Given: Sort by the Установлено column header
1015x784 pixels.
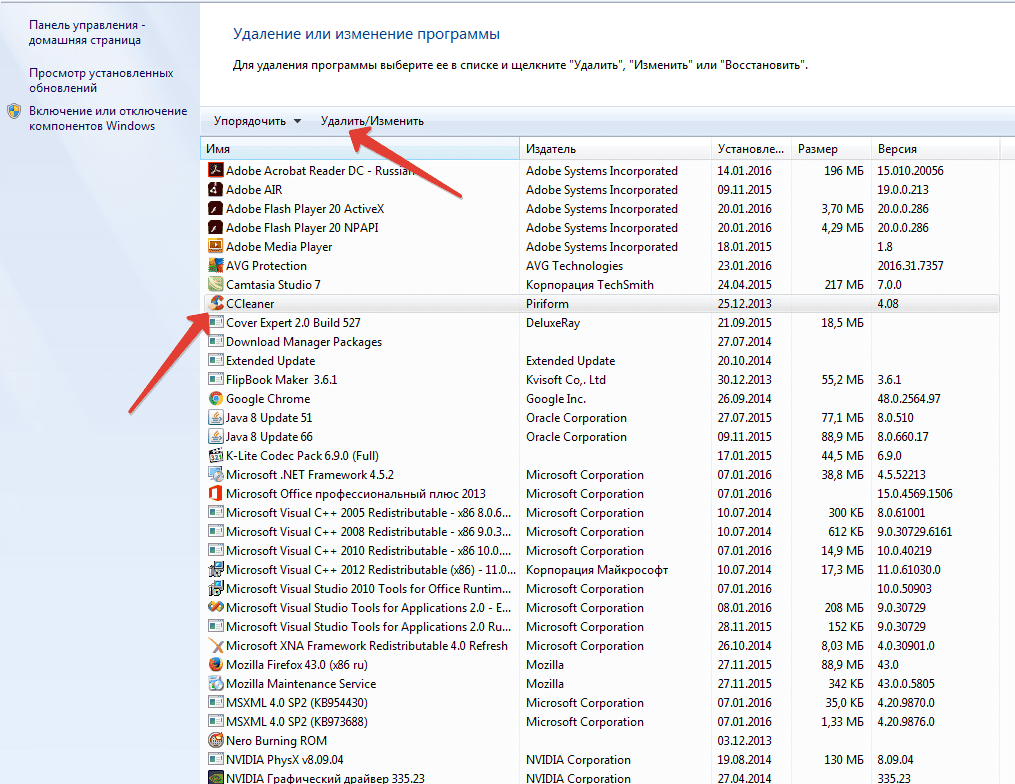Looking at the screenshot, I should tap(751, 149).
